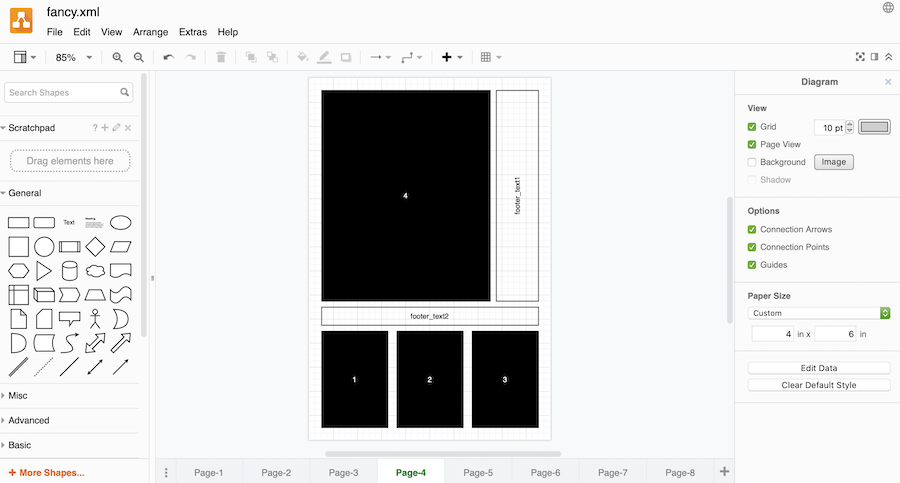The height and width of the screenshot is (483, 900).
Task: Click the zoom in magnifier icon
Action: (117, 57)
